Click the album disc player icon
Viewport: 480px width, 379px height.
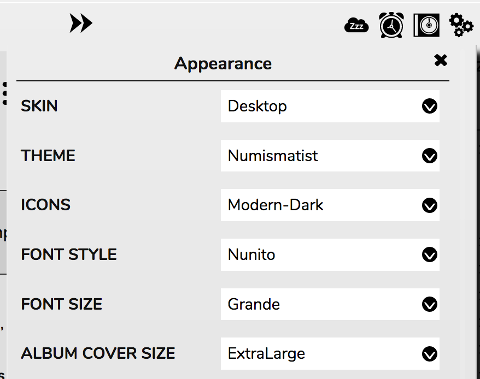[x=426, y=25]
